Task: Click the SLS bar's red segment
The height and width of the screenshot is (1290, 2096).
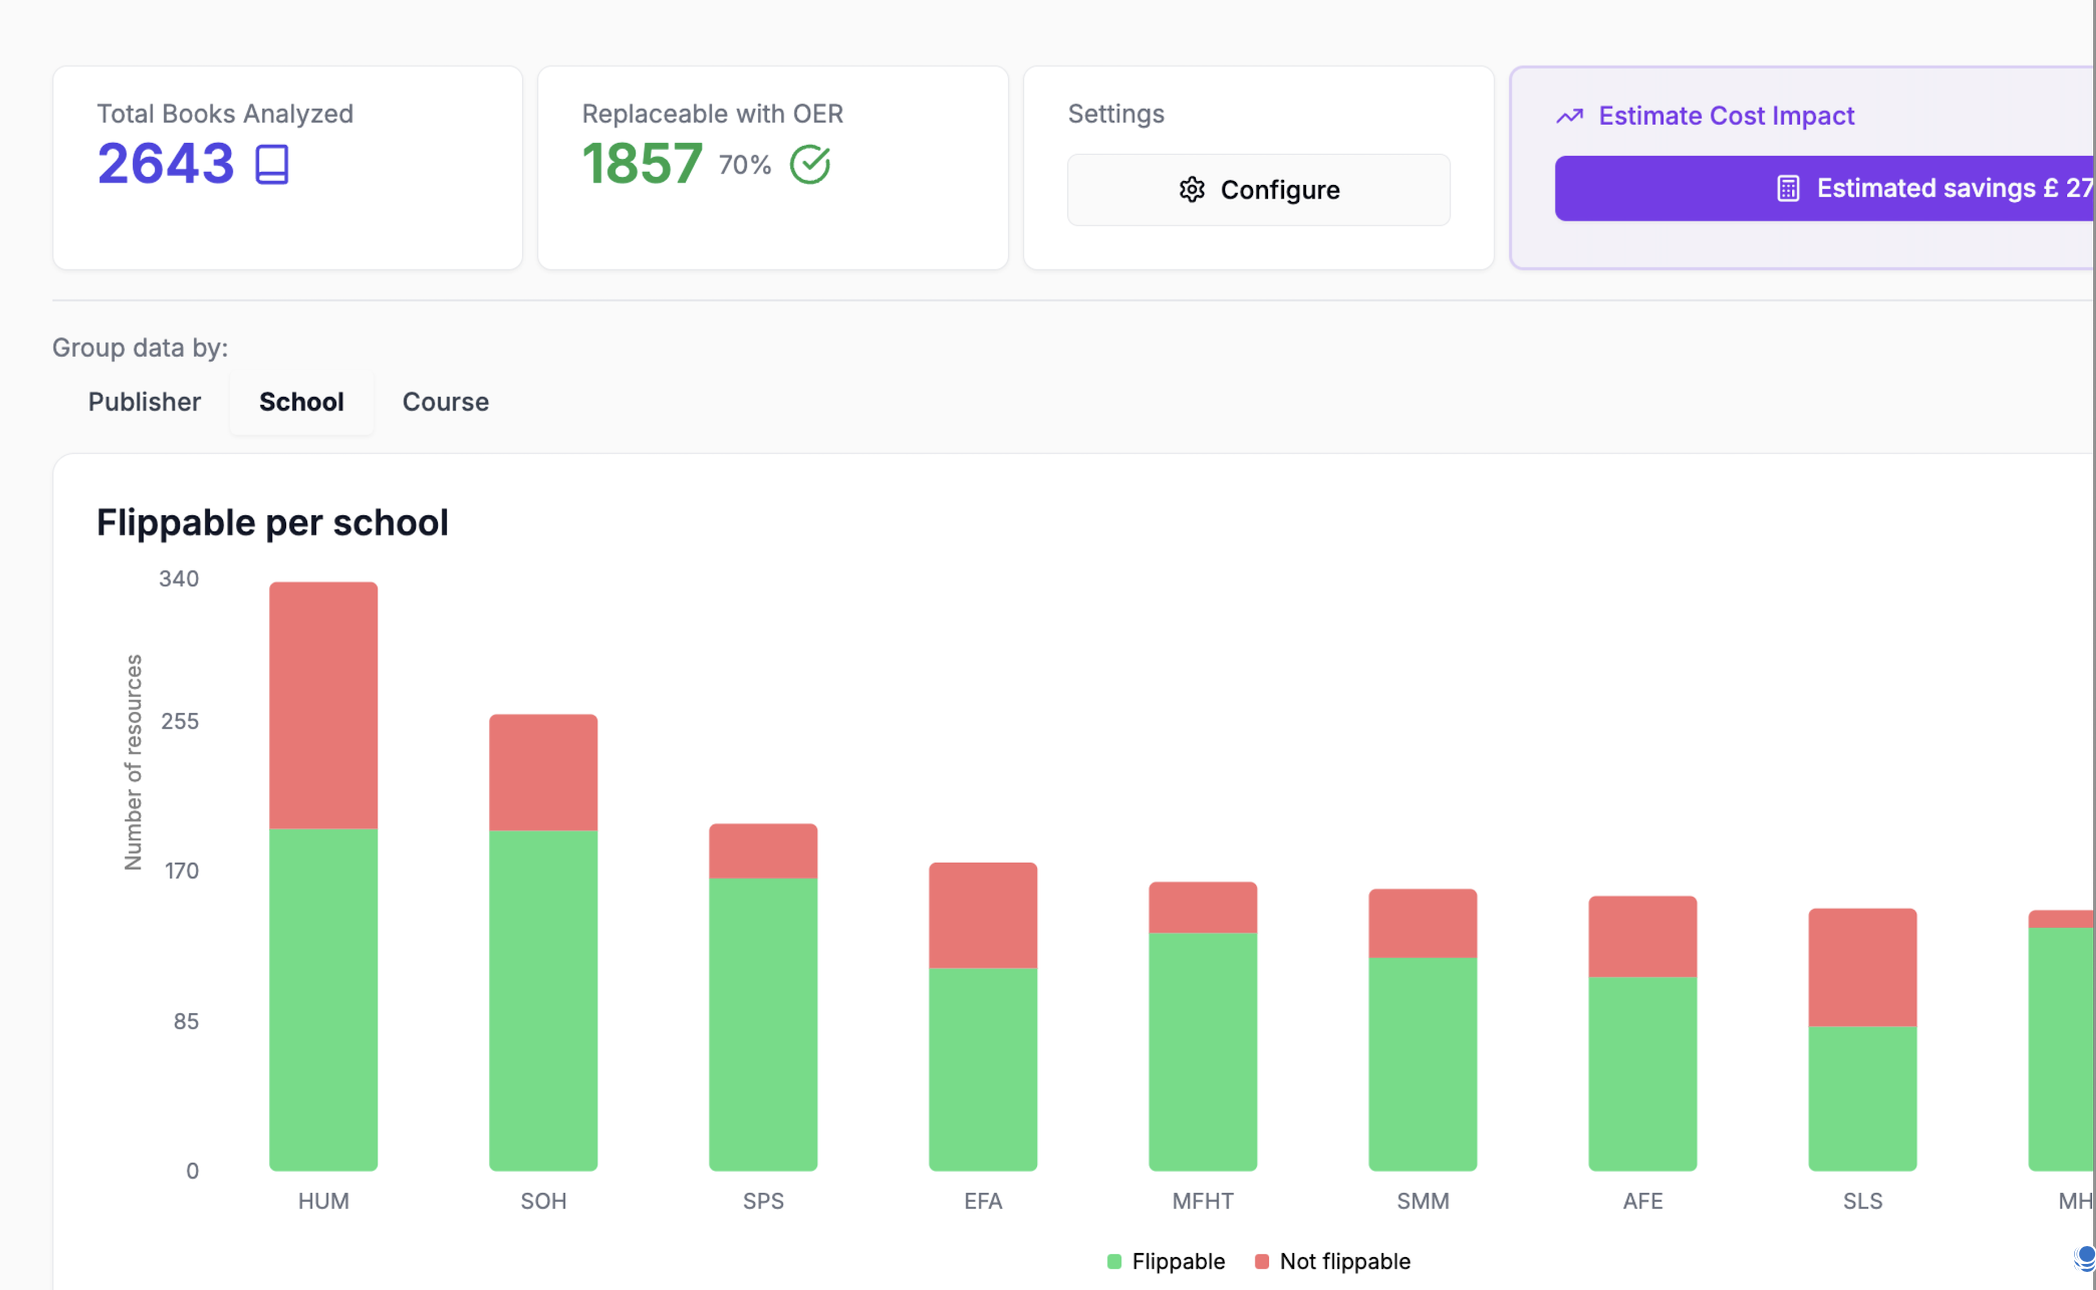Action: pyautogui.click(x=1862, y=967)
